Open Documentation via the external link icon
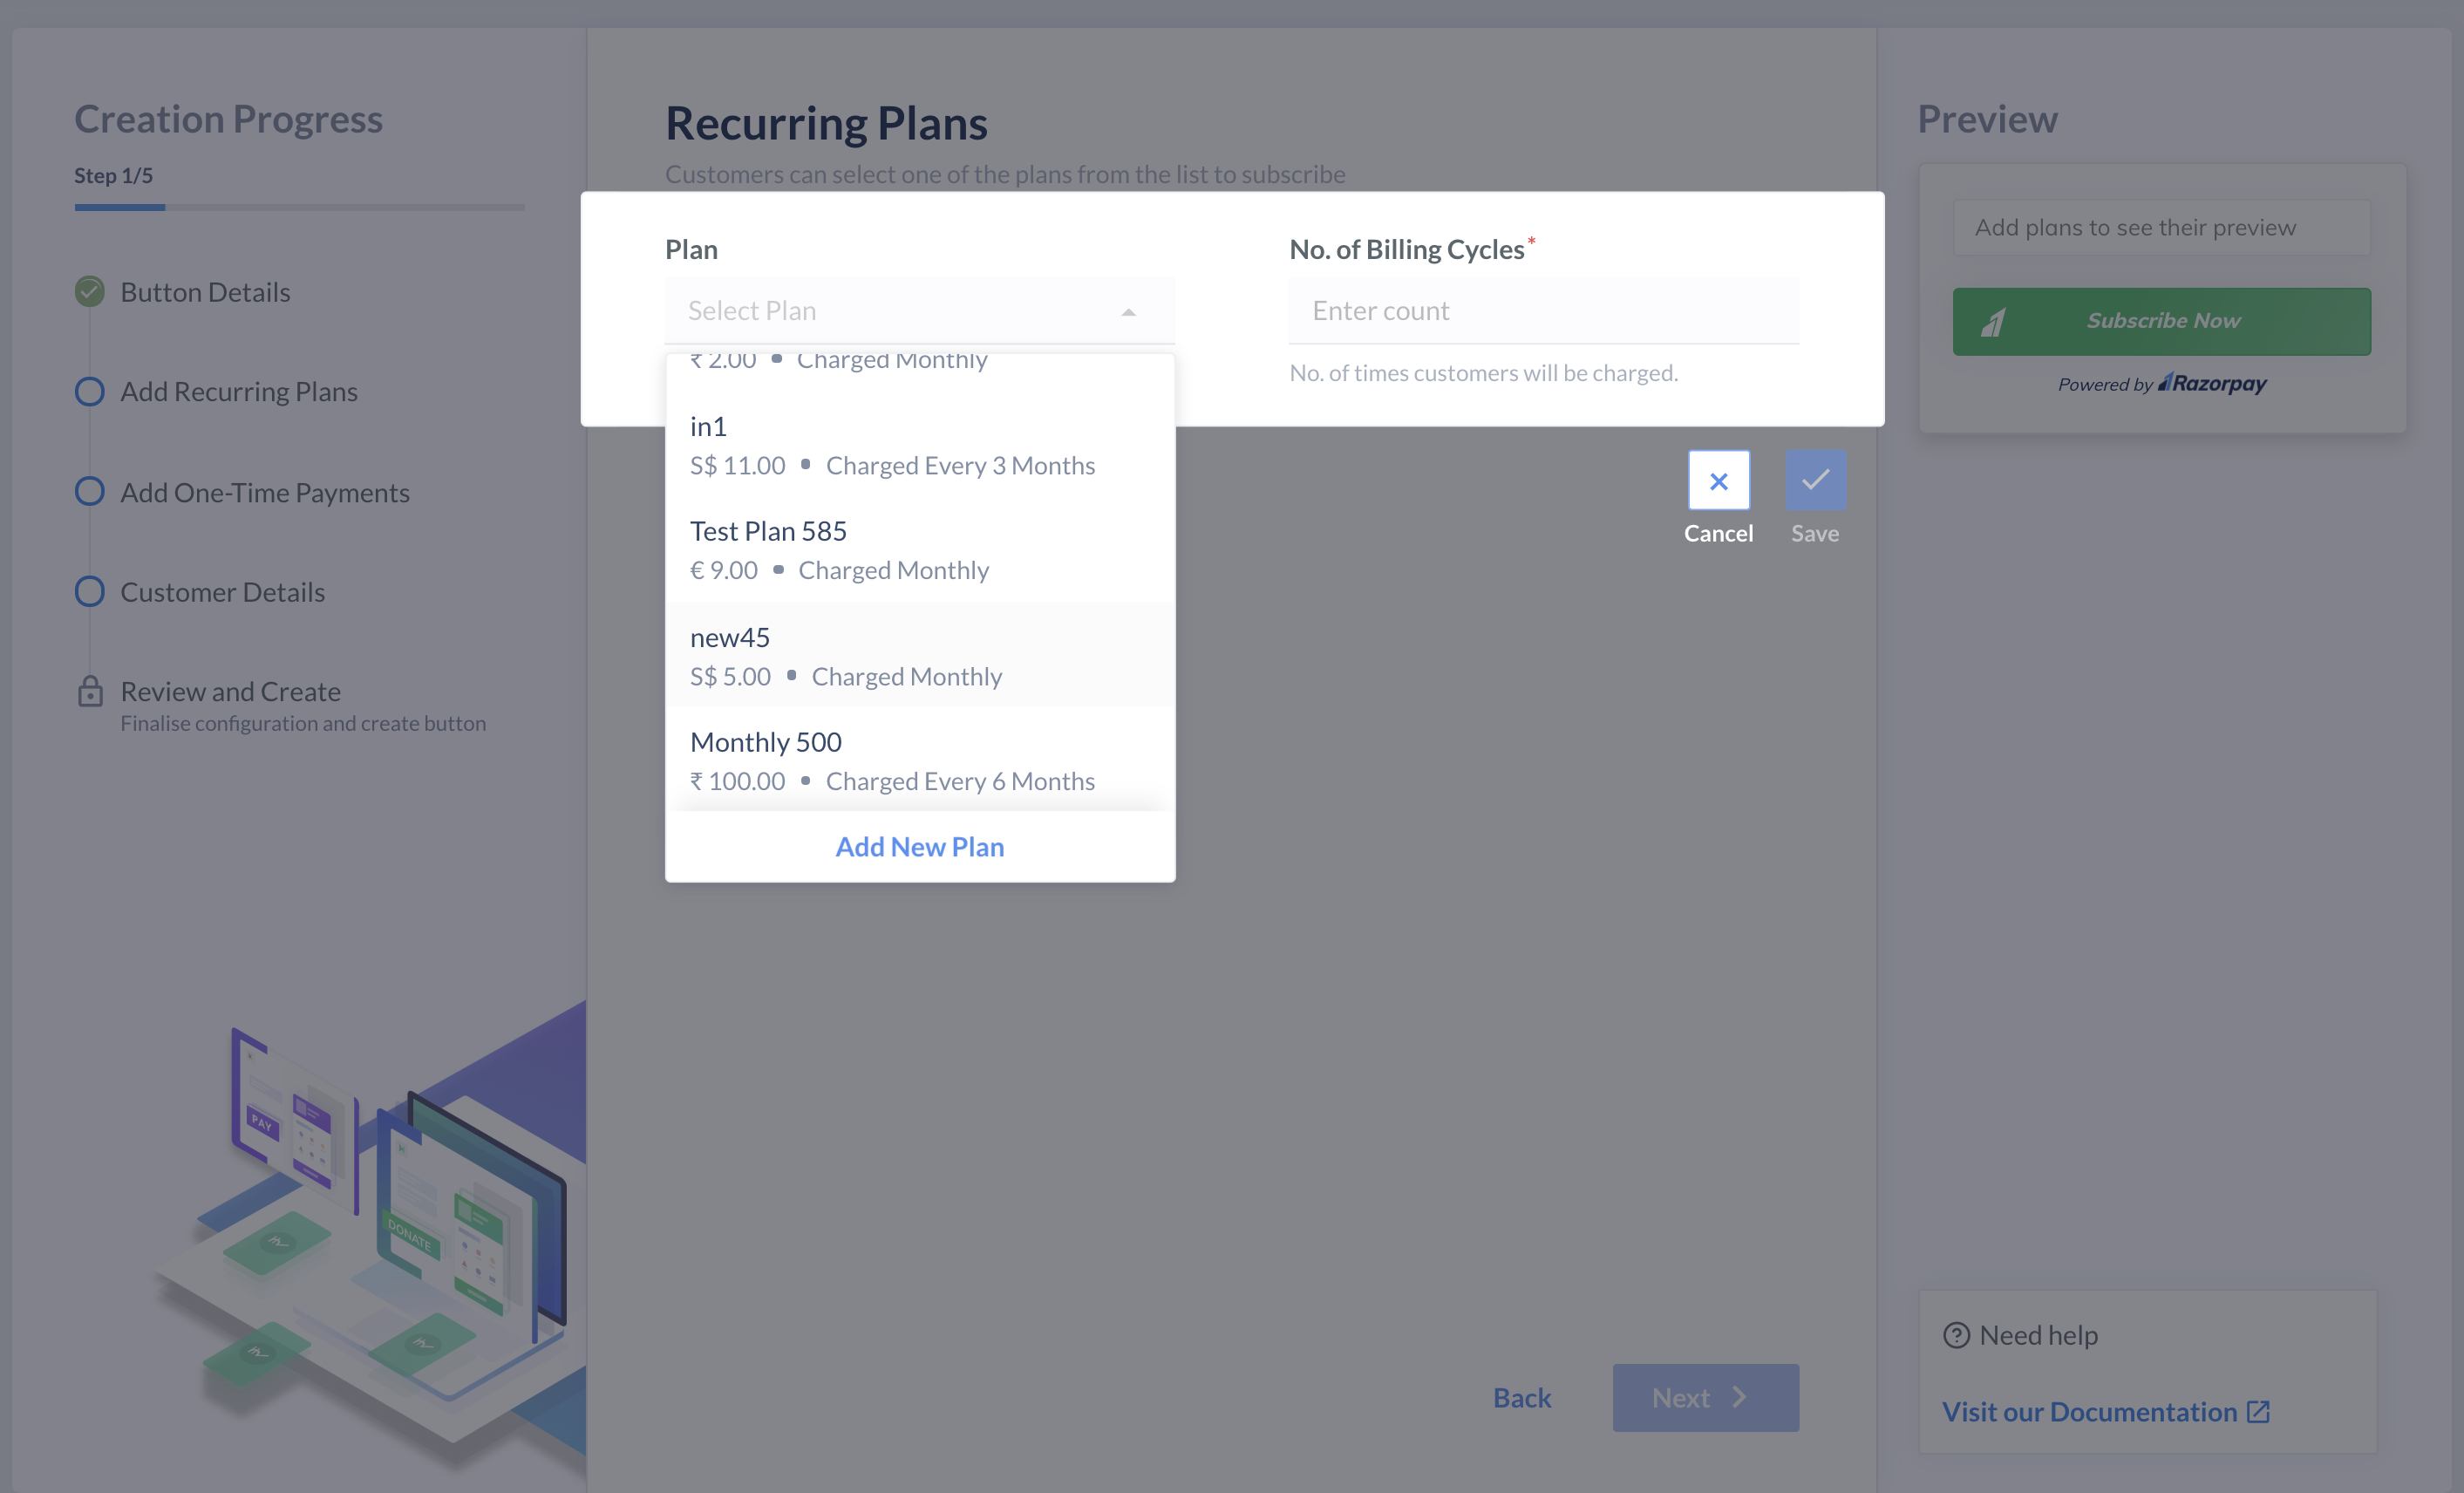 [2260, 1411]
